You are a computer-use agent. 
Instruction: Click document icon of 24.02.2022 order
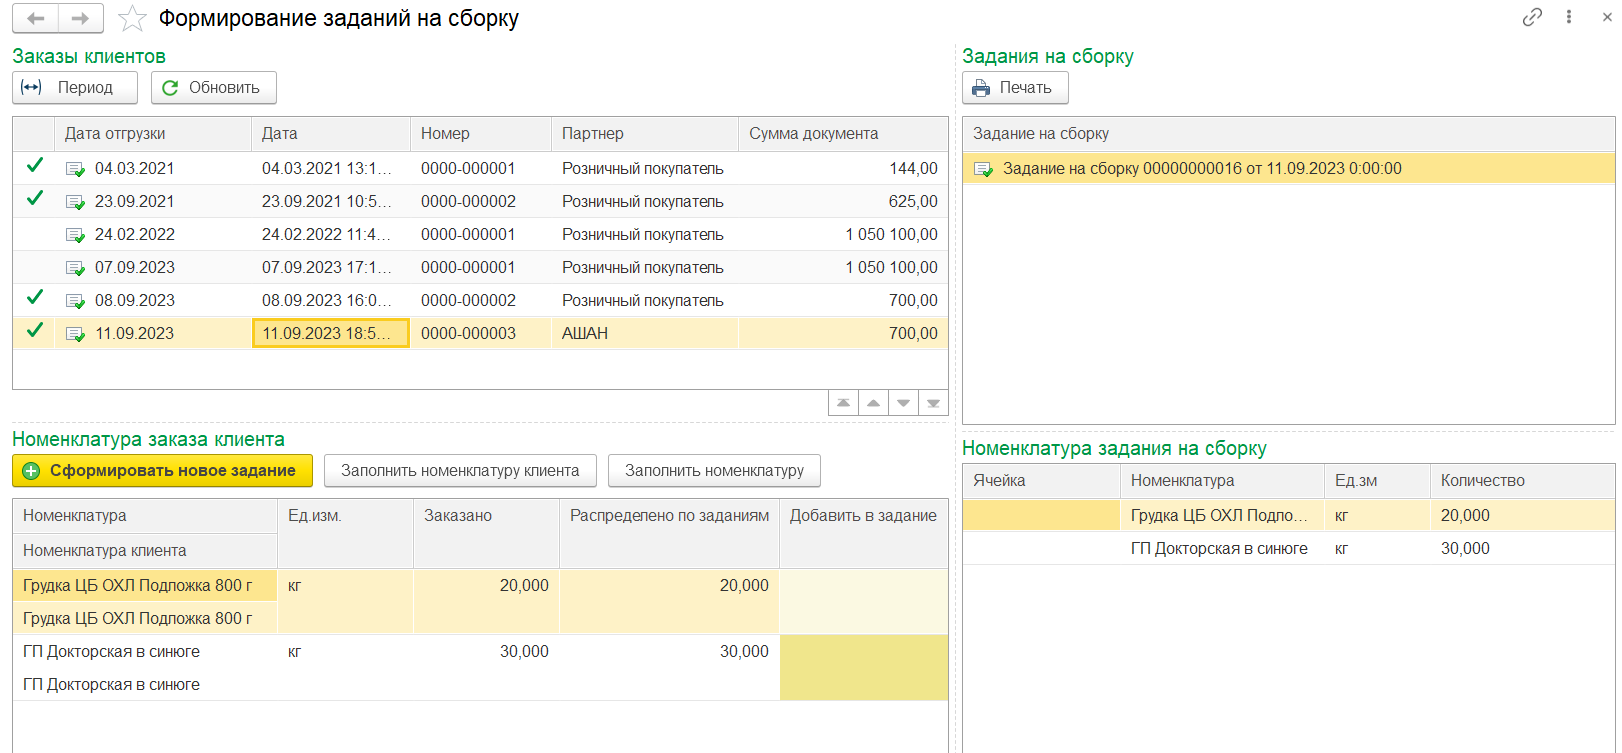[75, 235]
